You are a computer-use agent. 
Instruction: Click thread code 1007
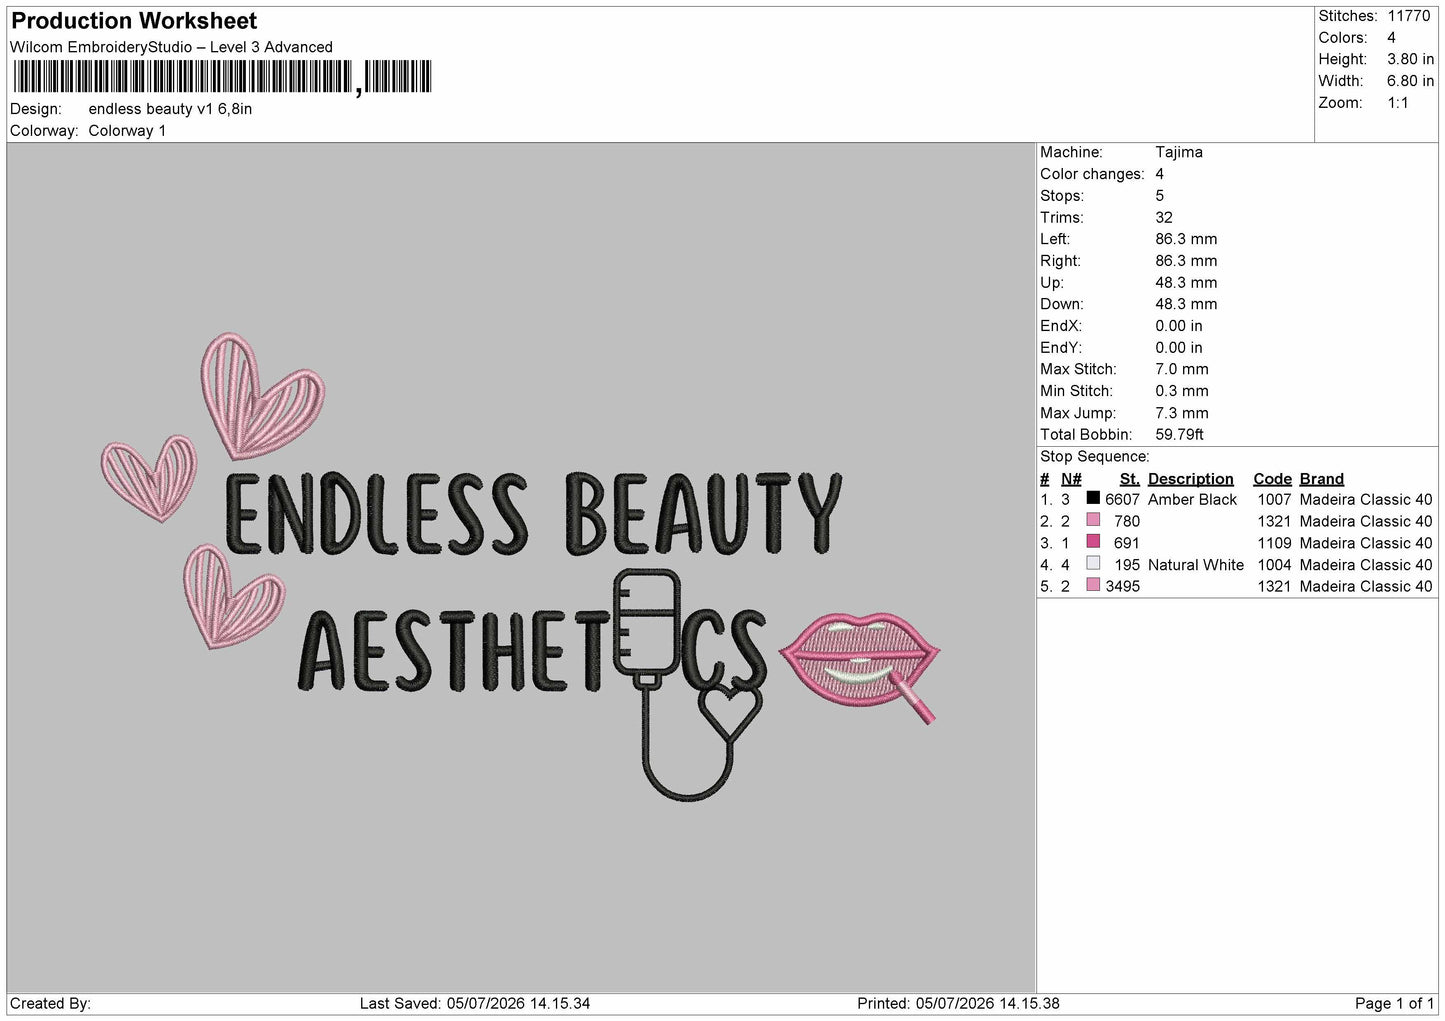[x=1274, y=499]
